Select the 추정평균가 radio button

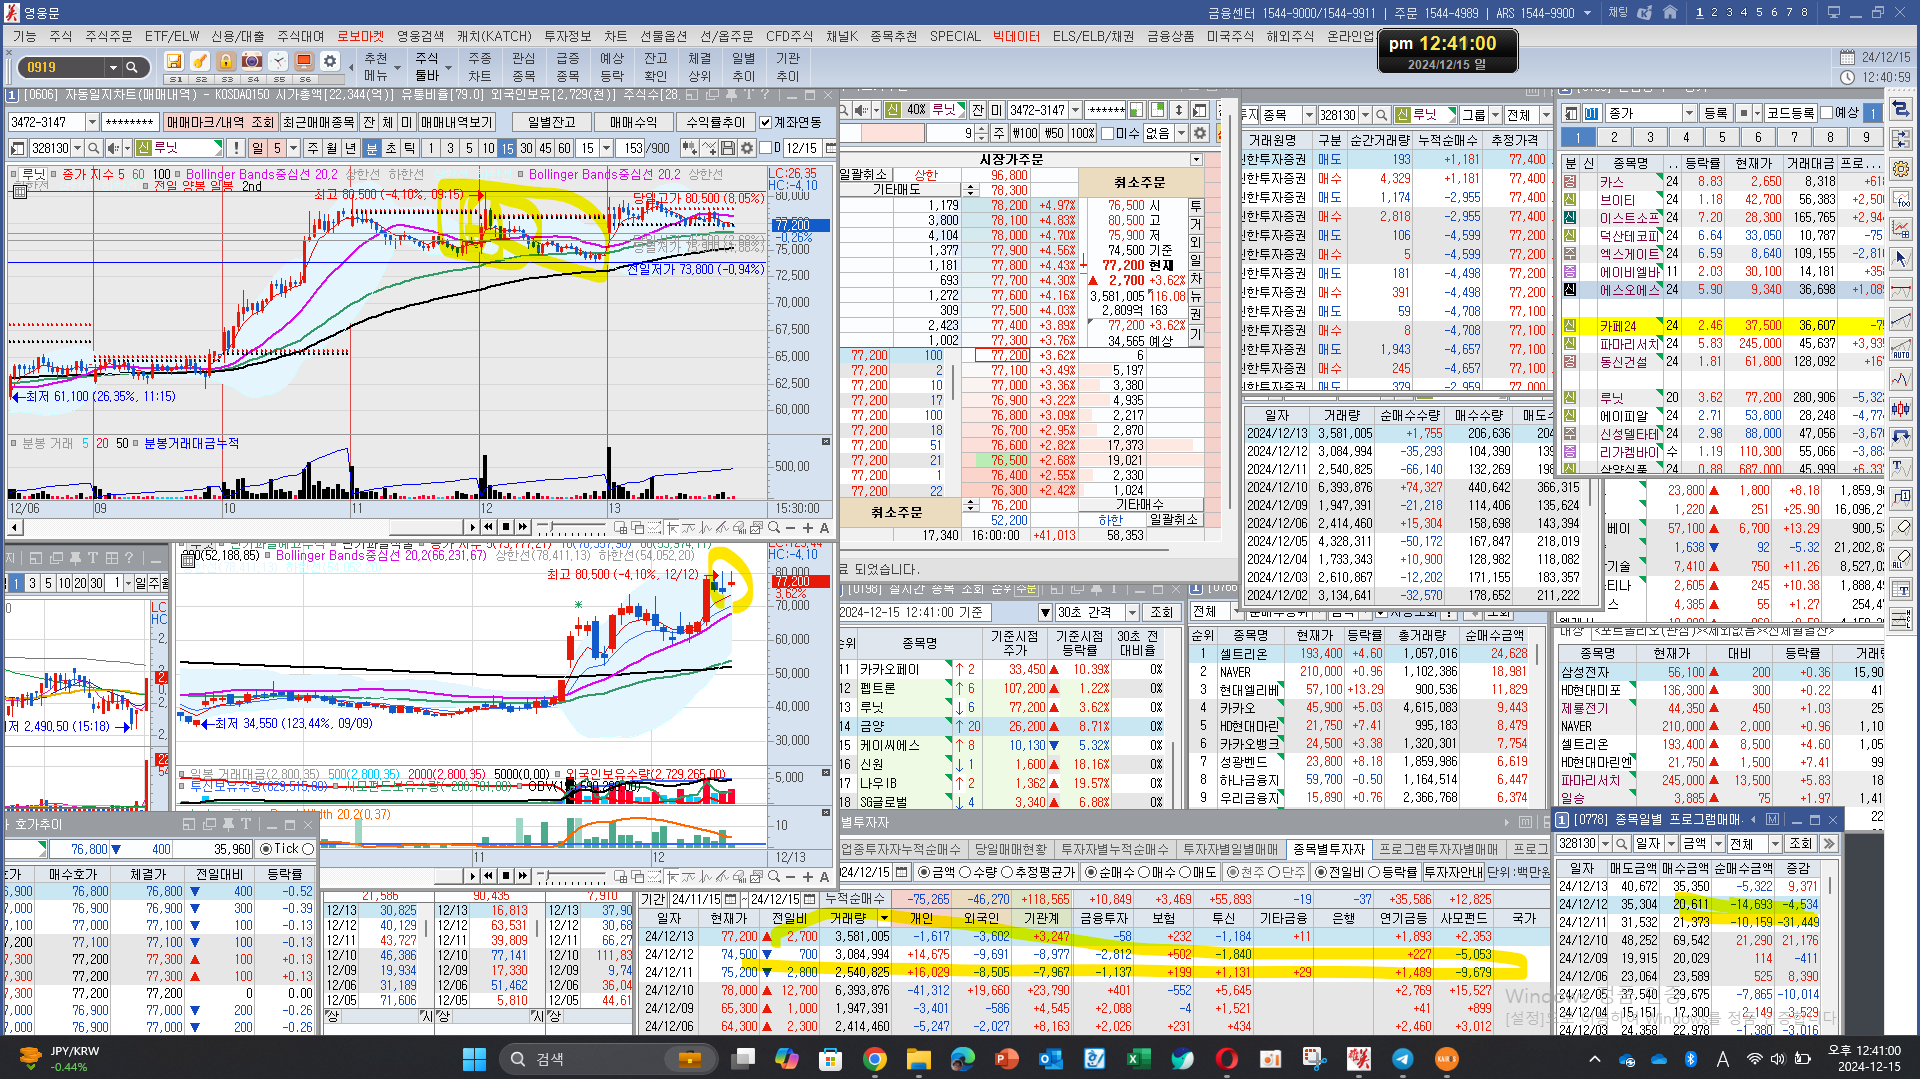(x=1007, y=872)
